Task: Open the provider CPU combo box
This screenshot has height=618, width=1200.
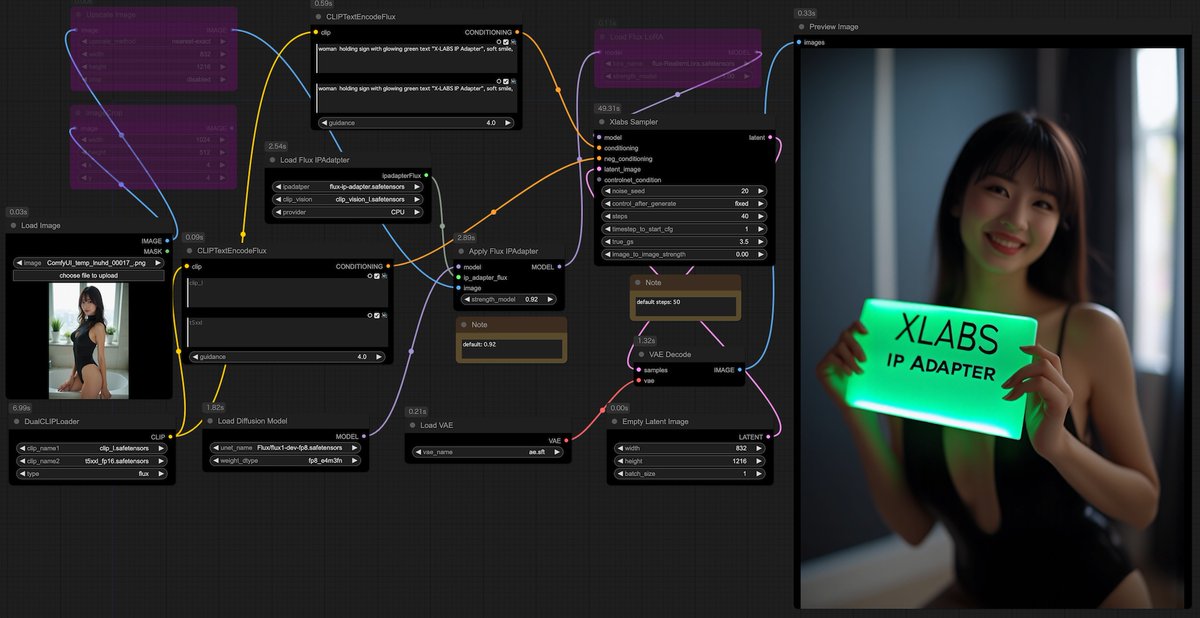Action: coord(348,212)
